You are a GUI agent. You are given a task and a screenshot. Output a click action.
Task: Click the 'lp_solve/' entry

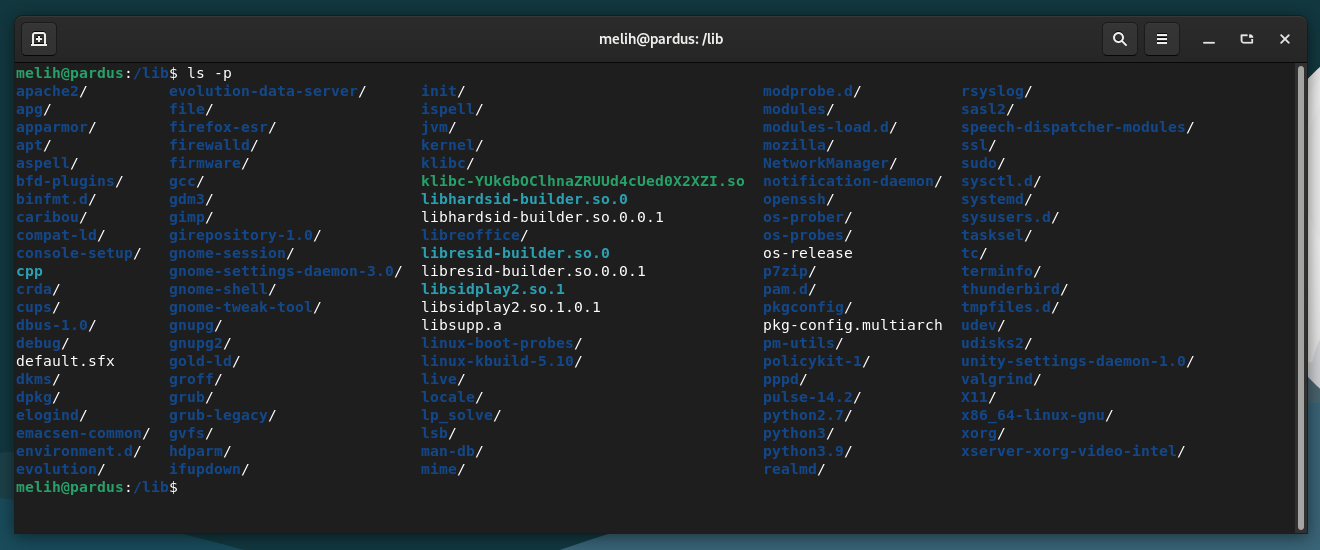(461, 415)
